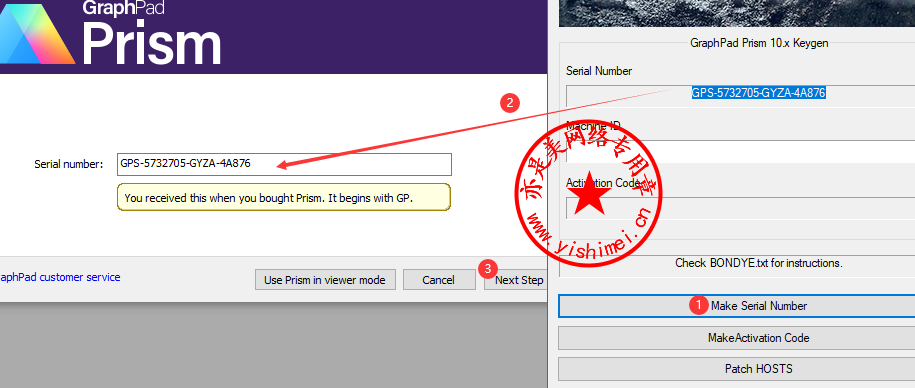Click the Keygen Serial Number field
The image size is (915, 388).
[741, 96]
